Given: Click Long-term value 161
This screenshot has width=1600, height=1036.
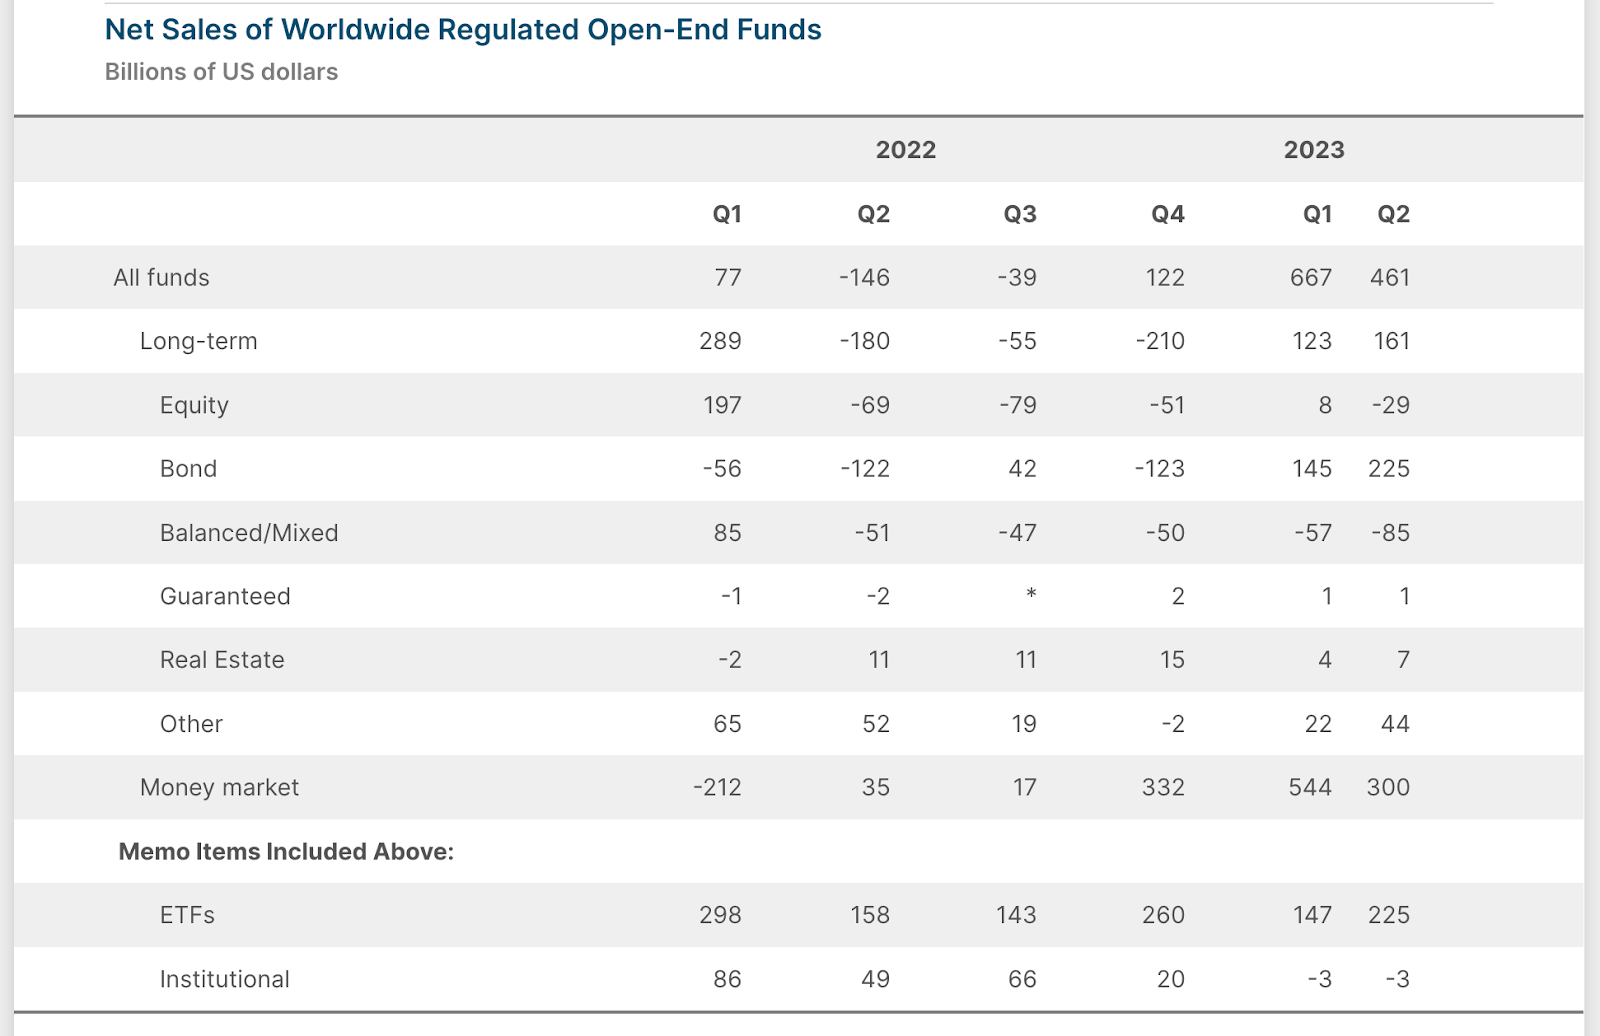Looking at the screenshot, I should [x=1392, y=342].
